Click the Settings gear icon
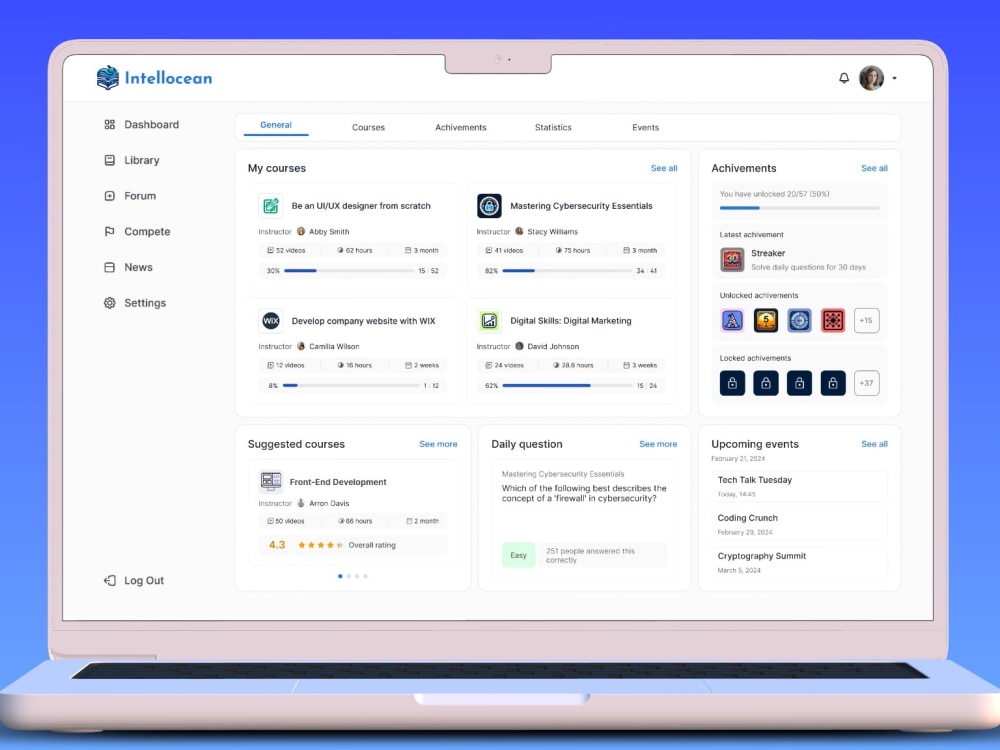Screen dimensions: 1000x750 pos(110,303)
